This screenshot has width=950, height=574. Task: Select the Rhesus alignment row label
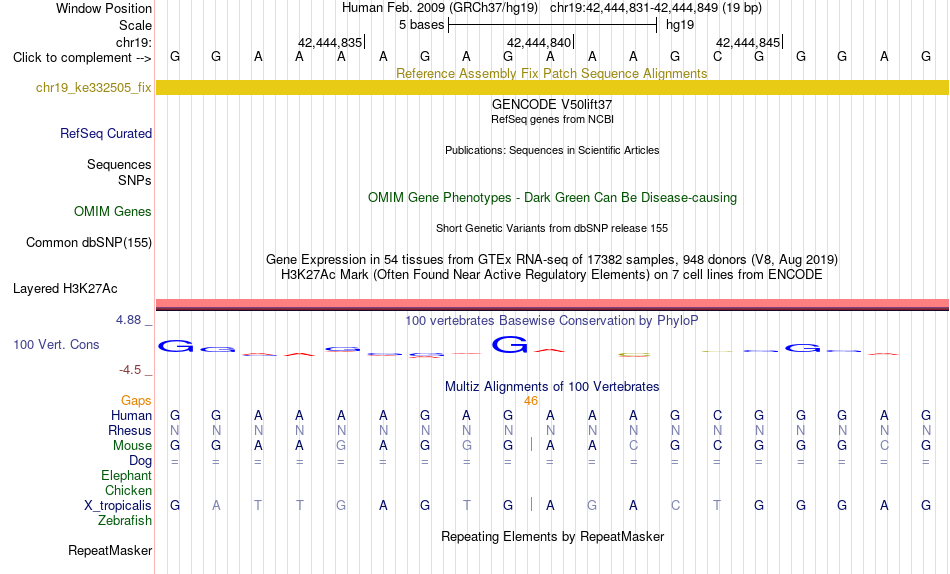tap(130, 431)
